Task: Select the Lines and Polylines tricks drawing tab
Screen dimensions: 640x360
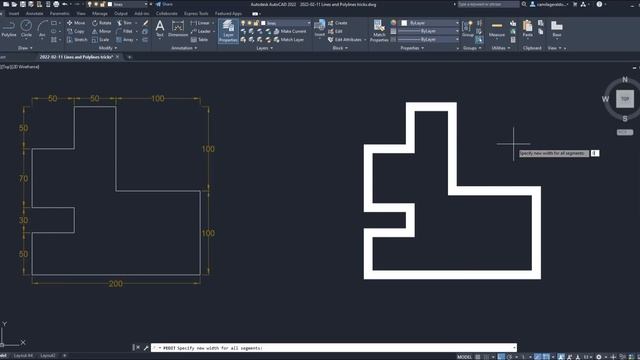Action: pos(76,57)
